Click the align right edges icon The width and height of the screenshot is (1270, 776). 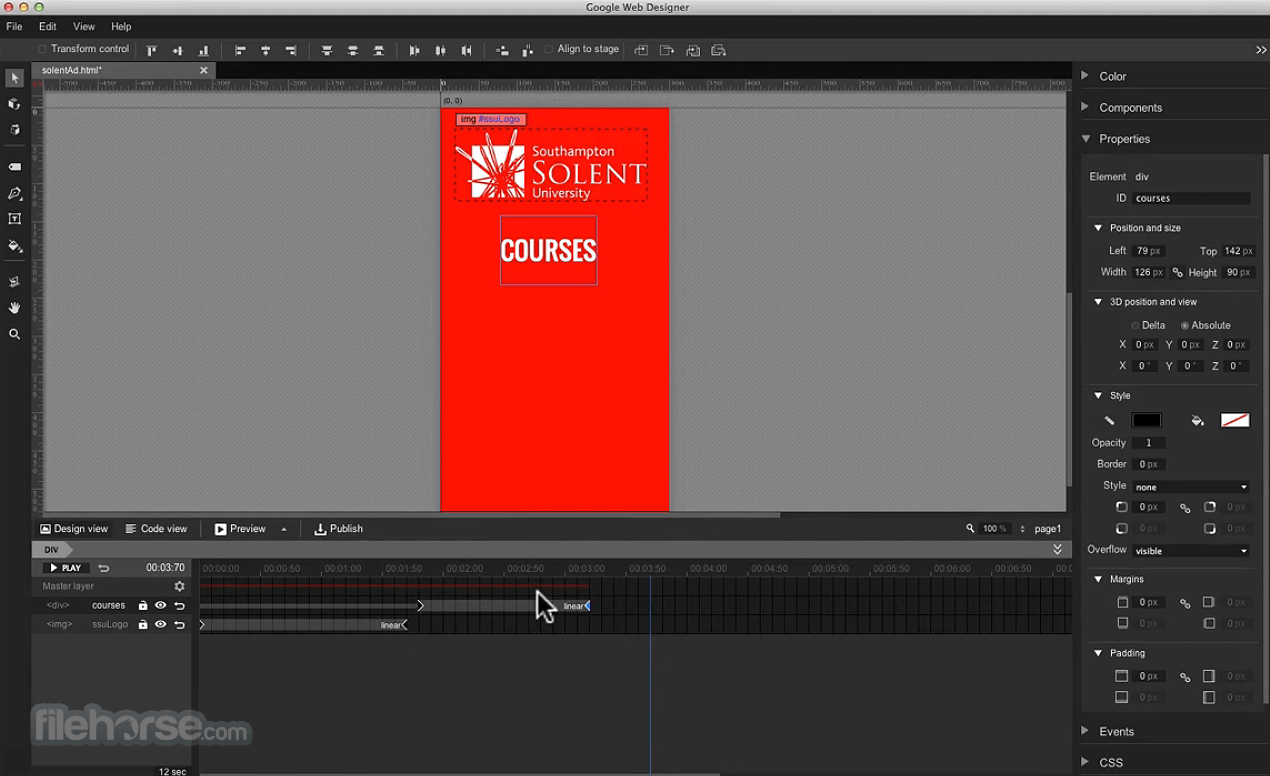(x=291, y=50)
